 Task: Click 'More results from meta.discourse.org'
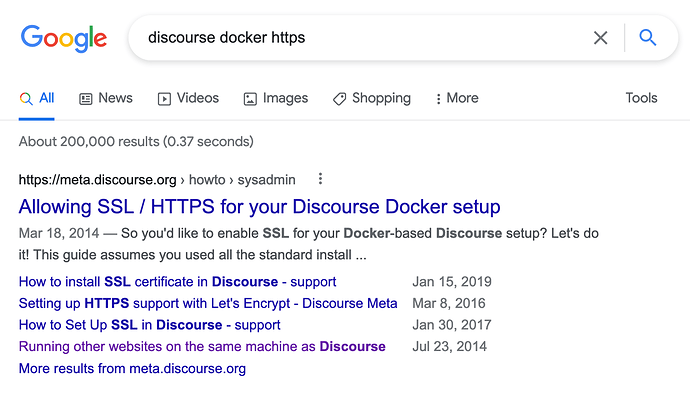132,368
